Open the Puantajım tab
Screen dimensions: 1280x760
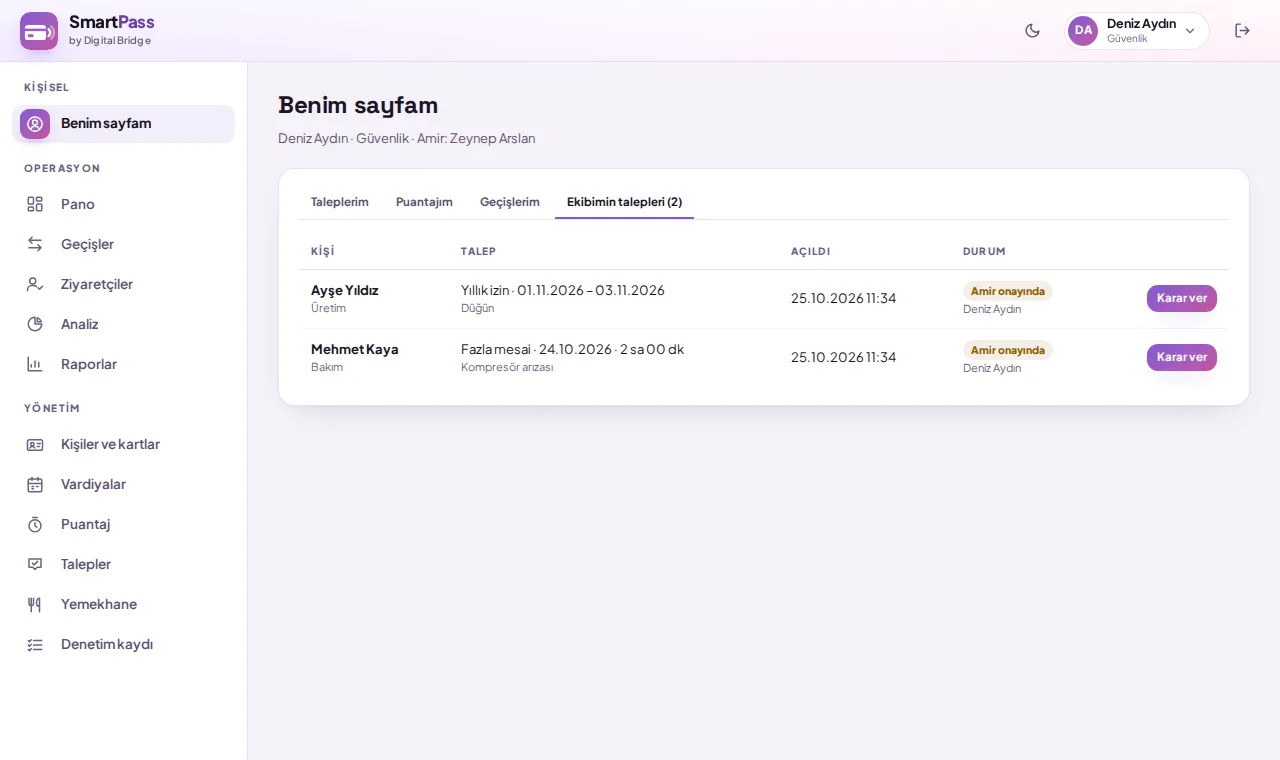(x=424, y=202)
